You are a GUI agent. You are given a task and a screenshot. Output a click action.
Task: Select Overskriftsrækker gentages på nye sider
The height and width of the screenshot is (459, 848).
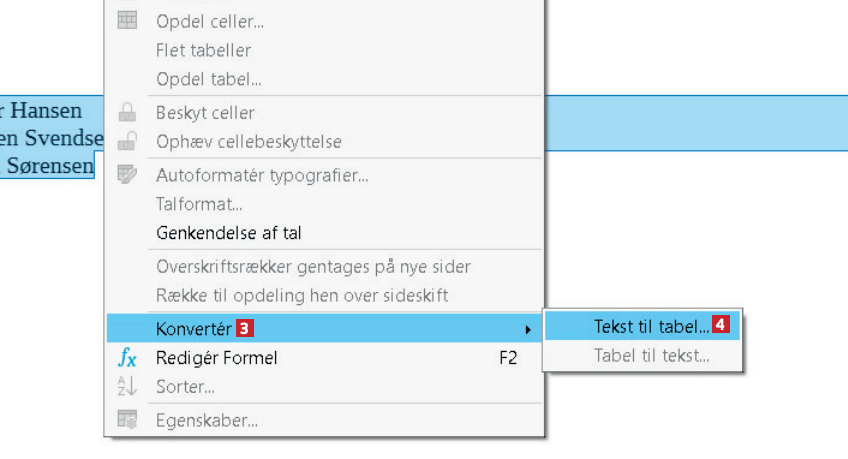pyautogui.click(x=313, y=267)
